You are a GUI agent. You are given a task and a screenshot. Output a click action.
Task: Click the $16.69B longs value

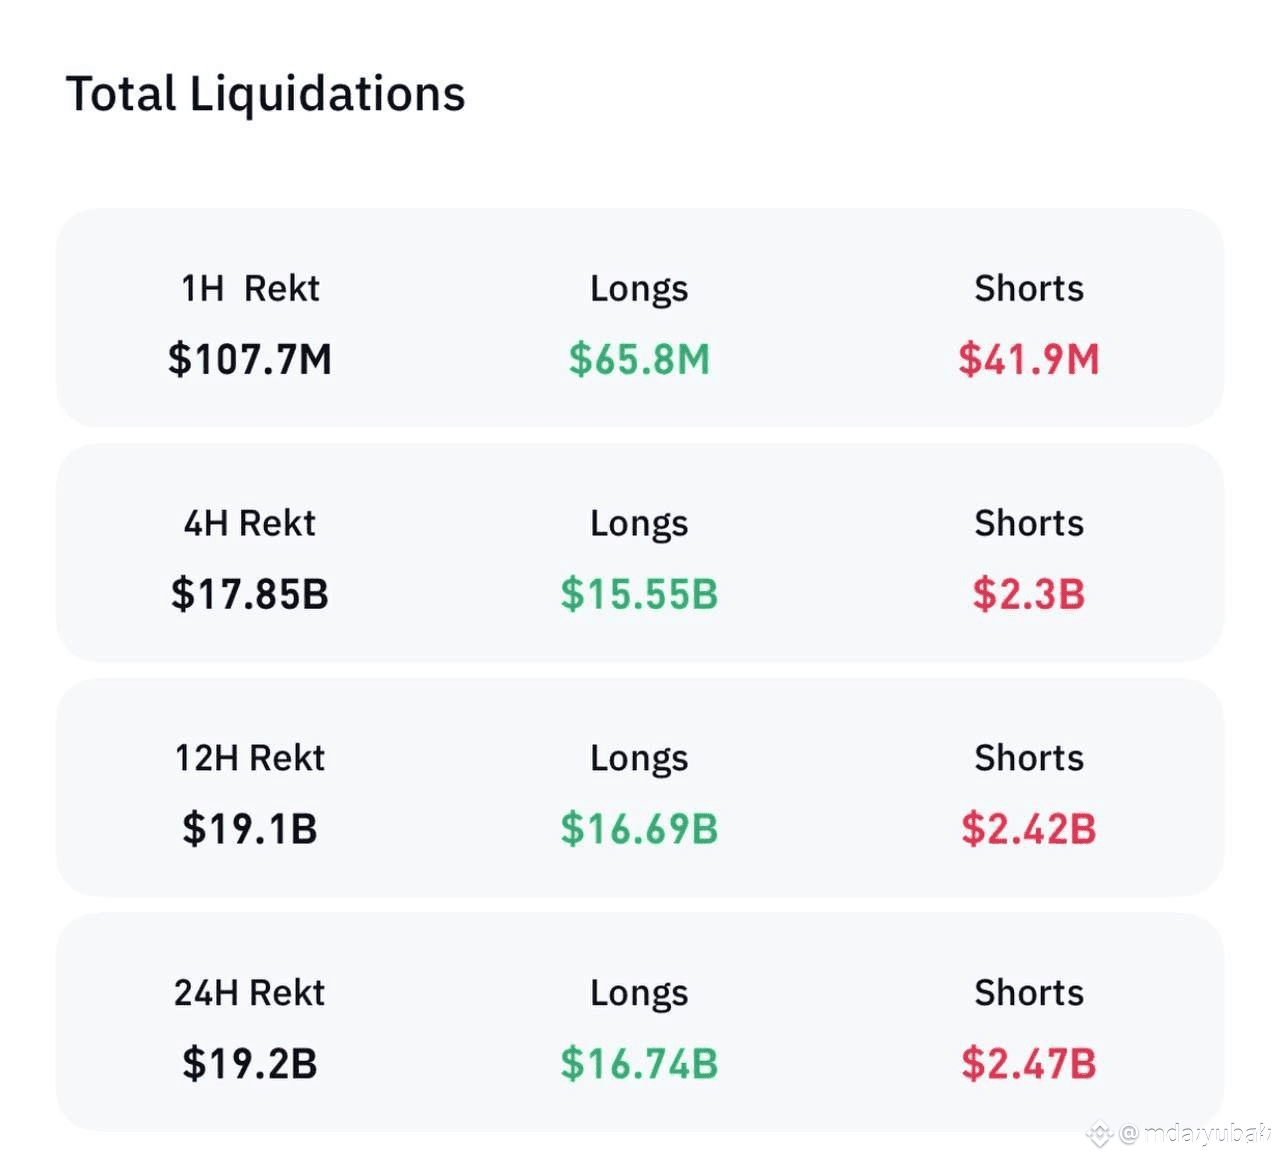pyautogui.click(x=639, y=829)
